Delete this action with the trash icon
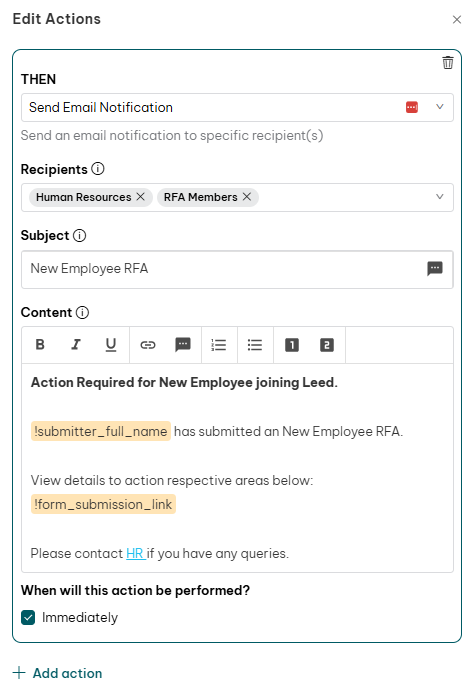 (448, 63)
